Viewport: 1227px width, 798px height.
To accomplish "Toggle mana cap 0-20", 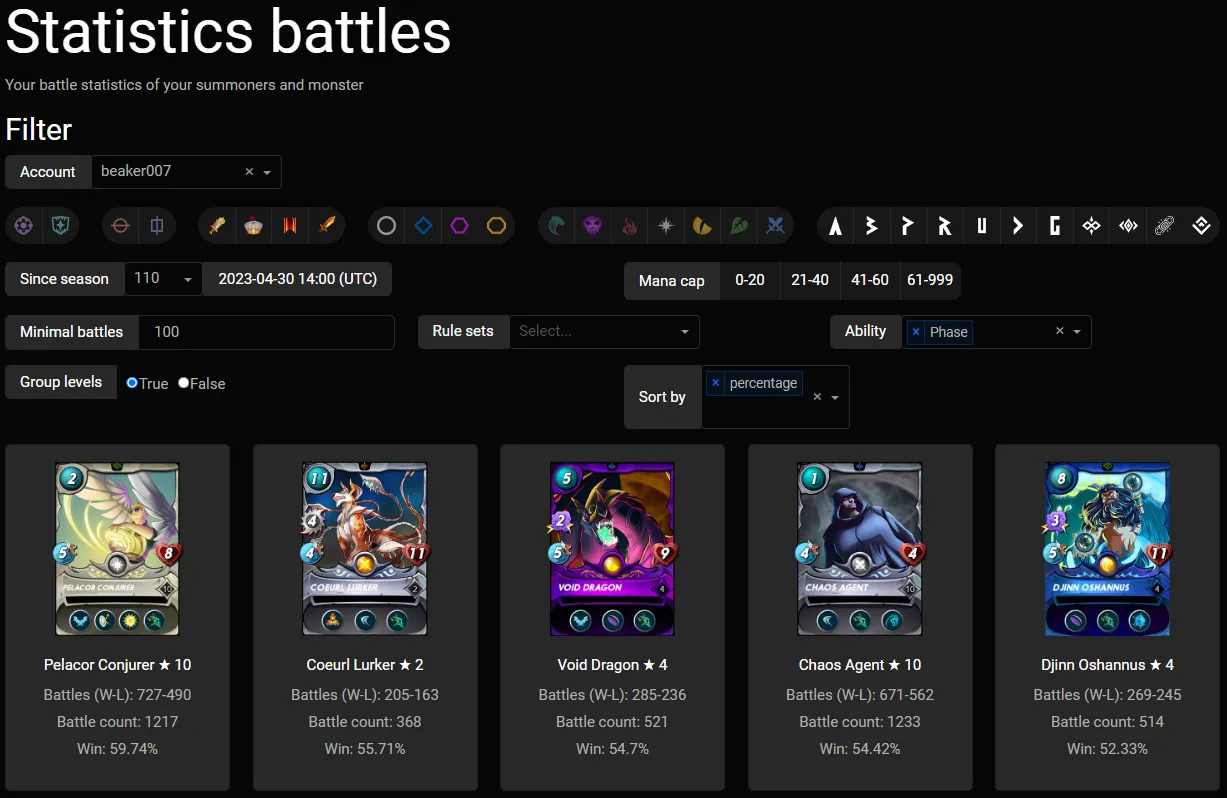I will click(750, 280).
